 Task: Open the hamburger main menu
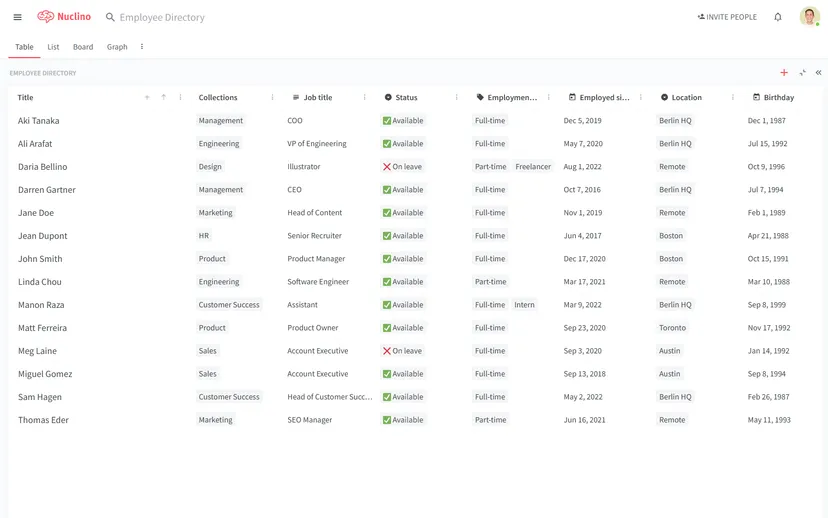click(17, 17)
